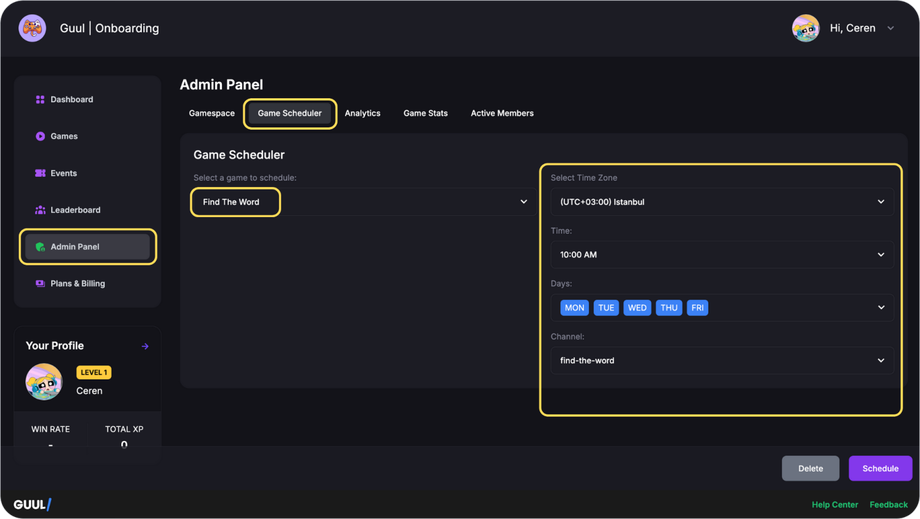
Task: Toggle the MON day chip
Action: [574, 308]
